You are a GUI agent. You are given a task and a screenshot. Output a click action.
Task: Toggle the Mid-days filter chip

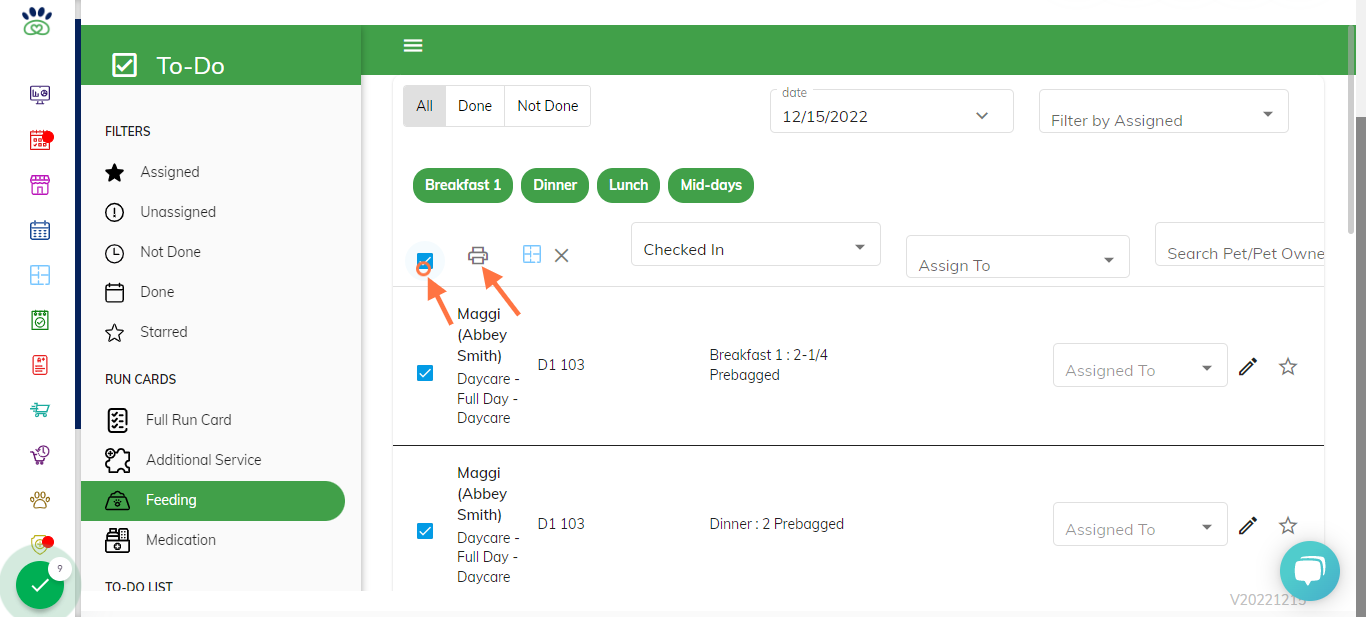point(711,185)
